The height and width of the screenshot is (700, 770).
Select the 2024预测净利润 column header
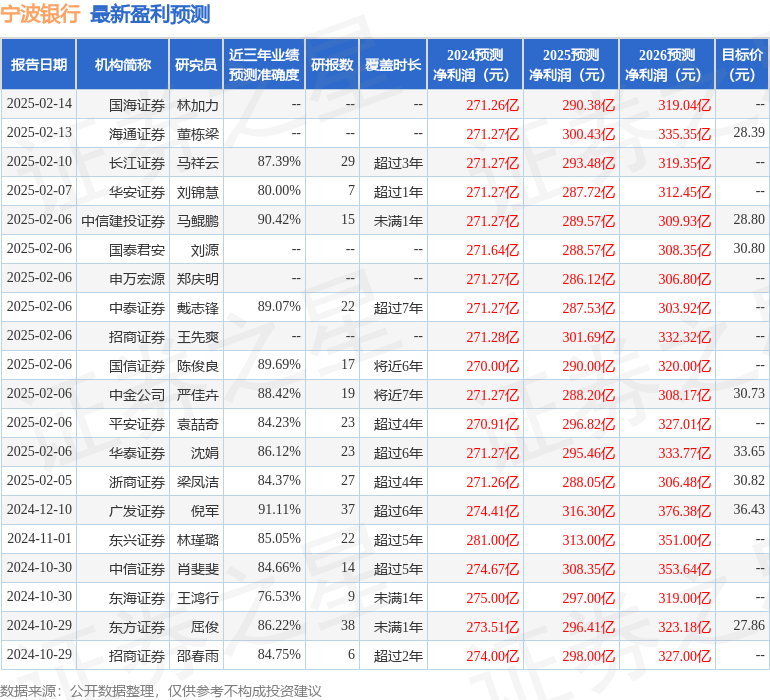click(x=475, y=64)
